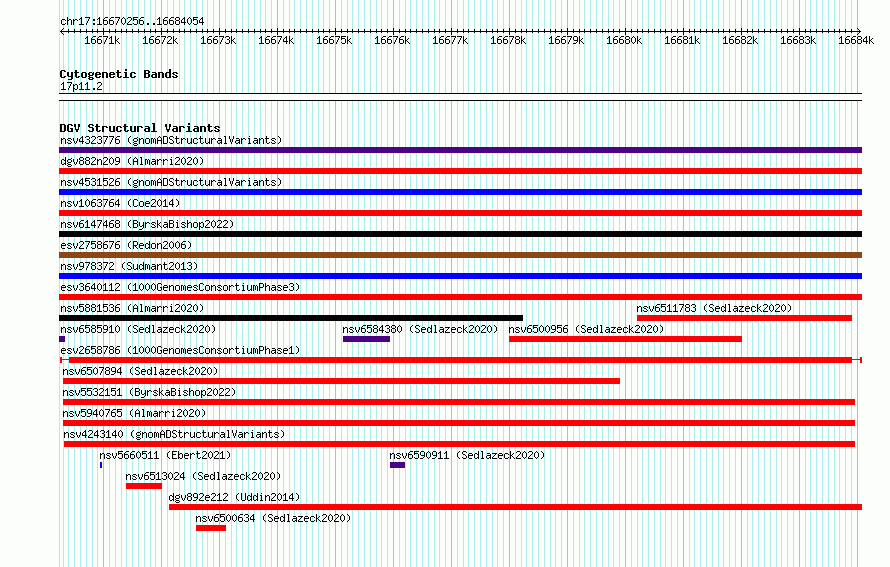This screenshot has height=567, width=890.
Task: Open the nsv5940765 (Almarri2020) label
Action: 134,413
